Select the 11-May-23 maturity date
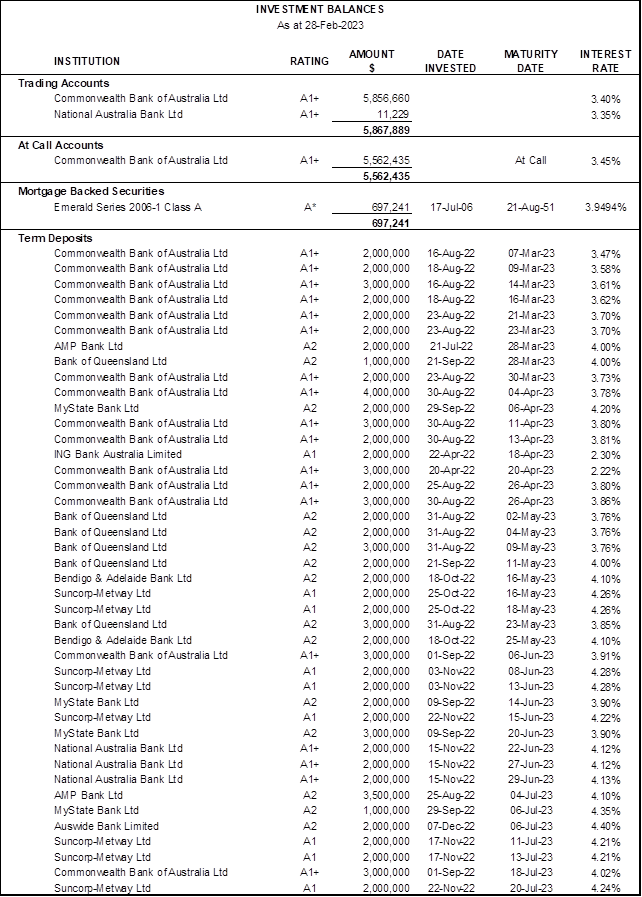 531,563
